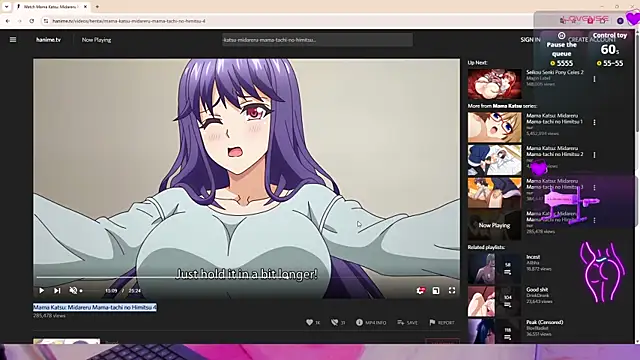Viewport: 640px width, 360px height.
Task: Open the Seikou Senki Pony Celes 2 title
Action: 555,72
